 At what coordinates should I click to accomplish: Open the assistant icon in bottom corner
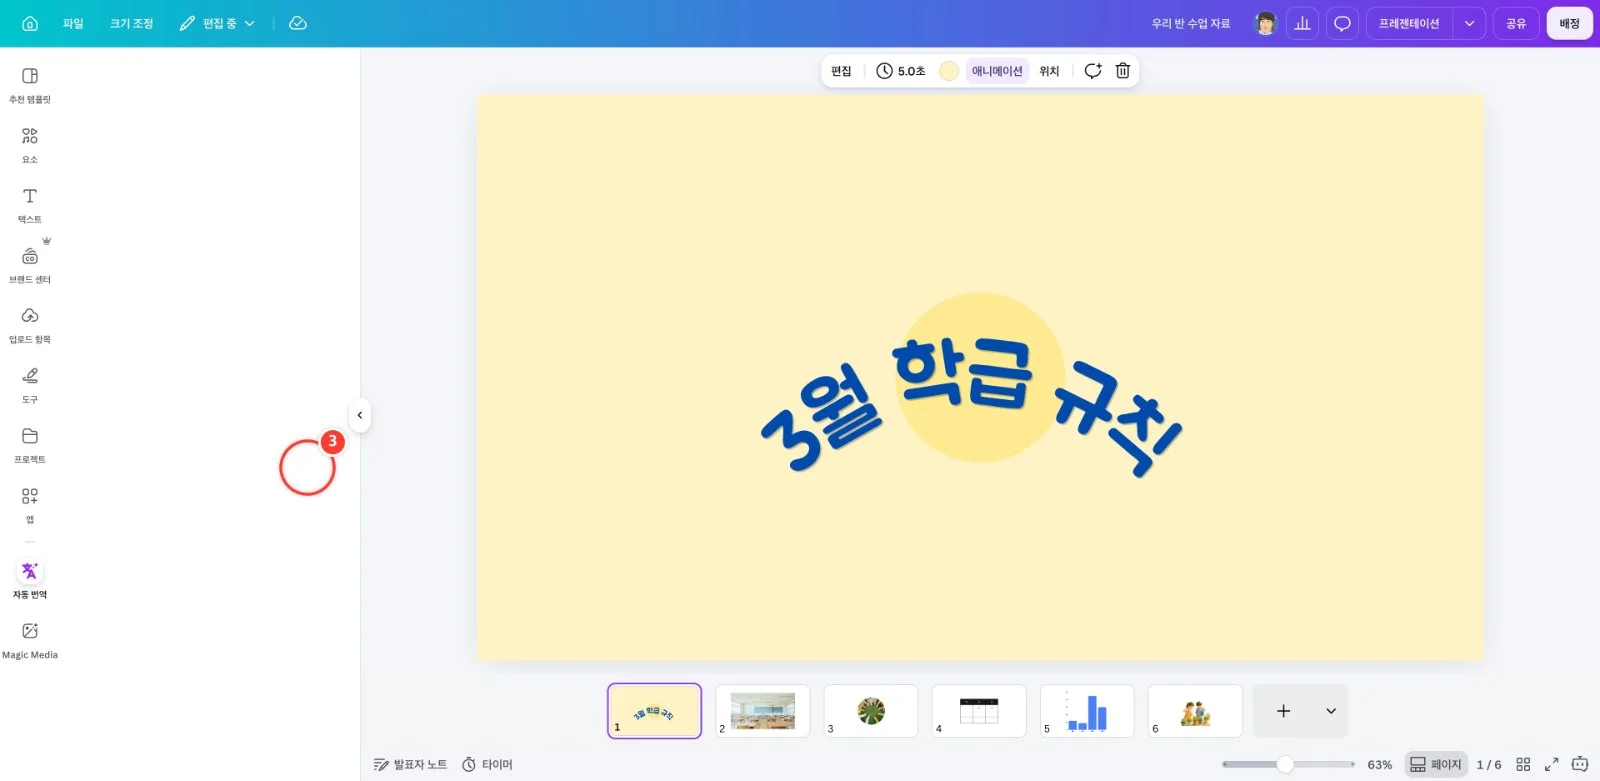(1580, 764)
